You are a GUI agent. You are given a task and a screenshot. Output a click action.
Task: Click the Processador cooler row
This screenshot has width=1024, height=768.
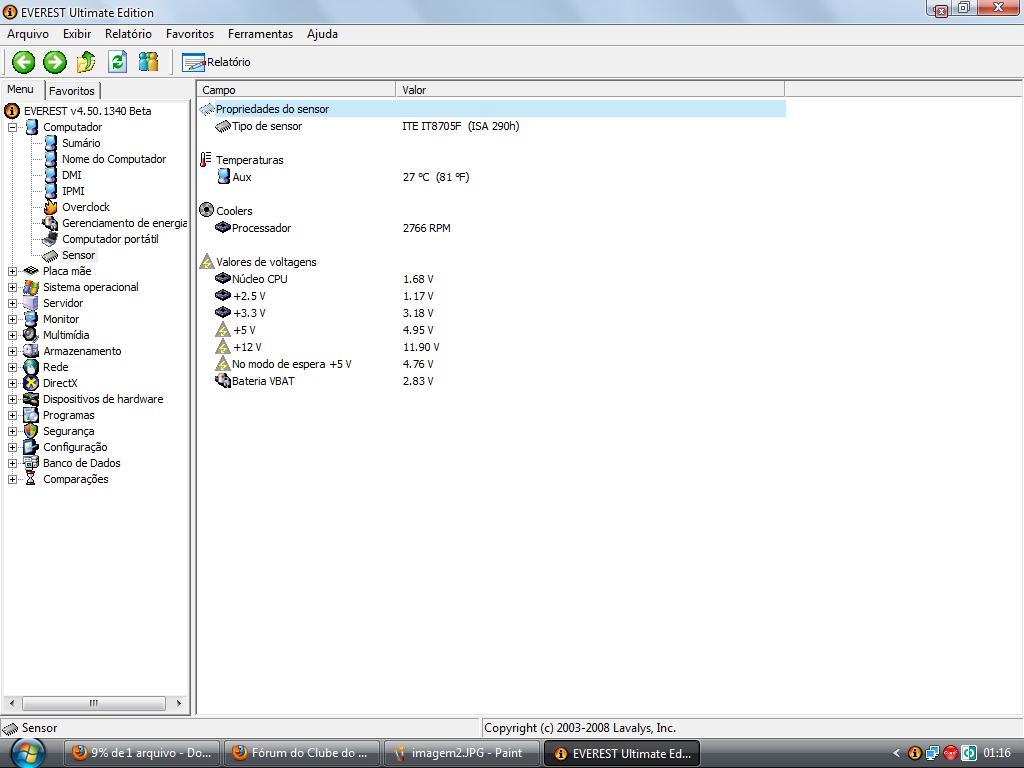click(x=492, y=228)
